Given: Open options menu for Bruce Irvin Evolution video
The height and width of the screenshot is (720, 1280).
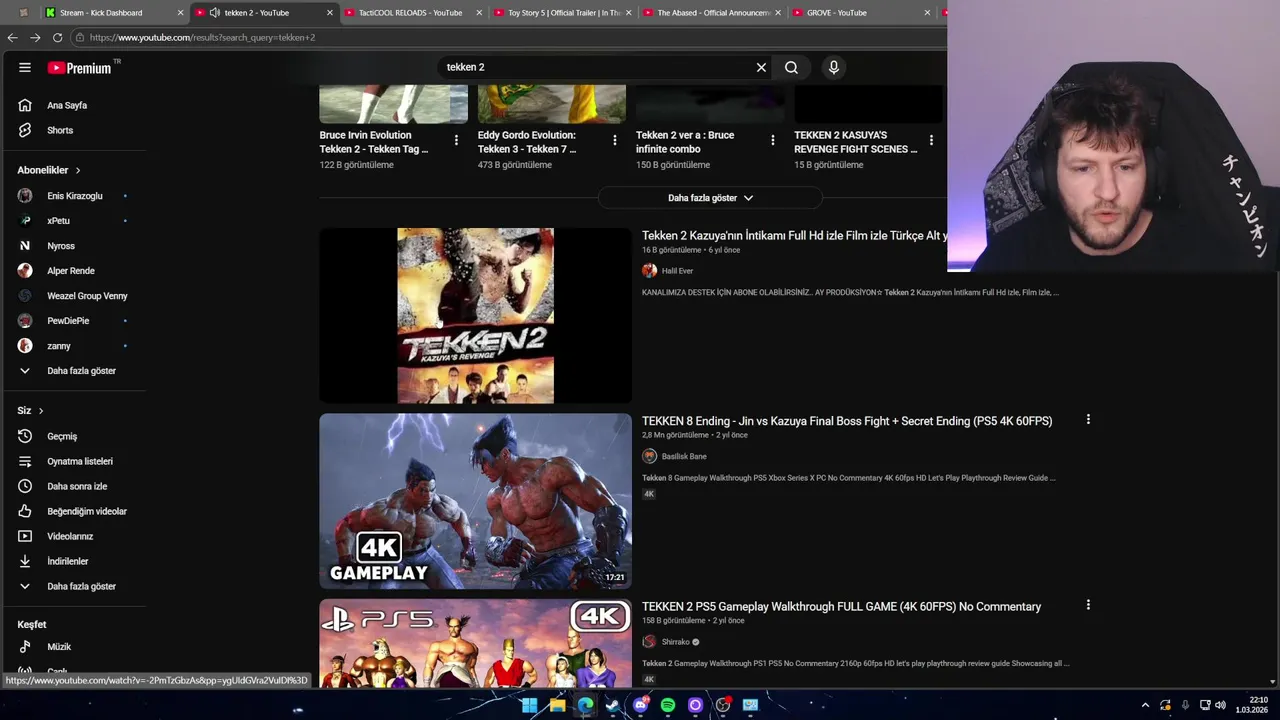Looking at the screenshot, I should coord(456,140).
